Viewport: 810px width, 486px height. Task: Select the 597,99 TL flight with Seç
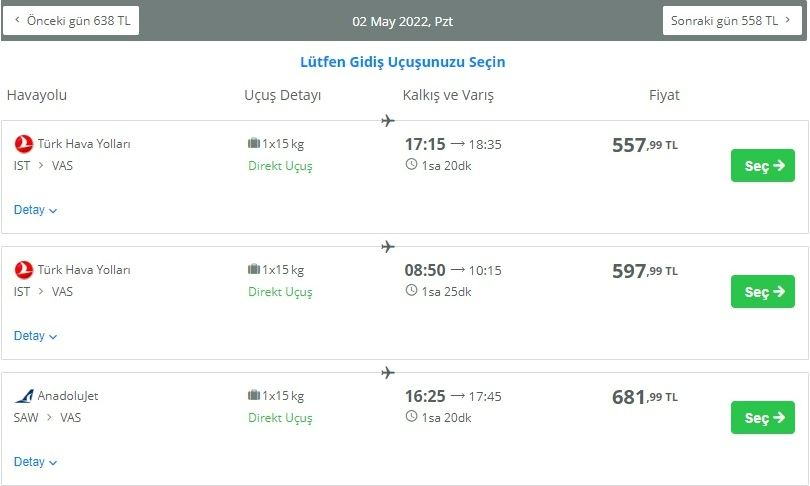pos(762,292)
